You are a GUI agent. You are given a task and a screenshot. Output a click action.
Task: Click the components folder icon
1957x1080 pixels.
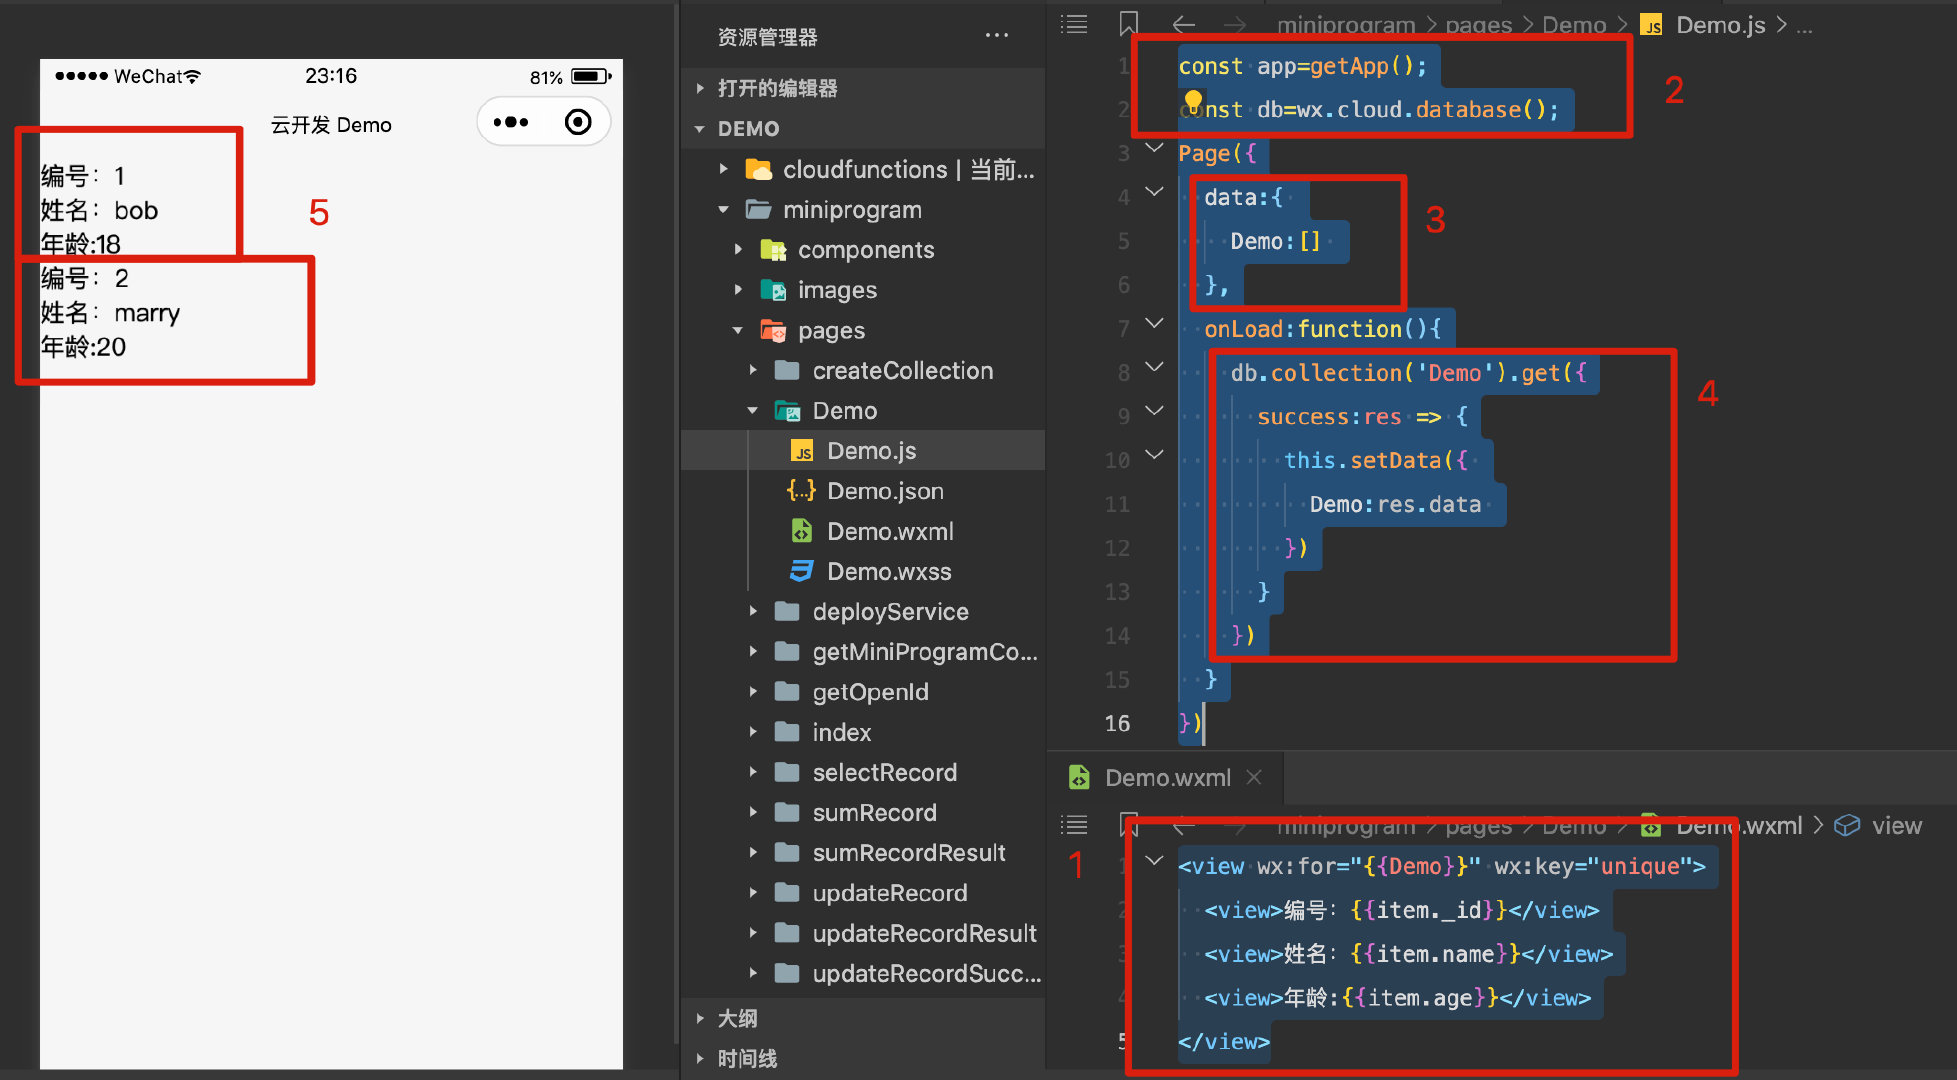pyautogui.click(x=773, y=250)
